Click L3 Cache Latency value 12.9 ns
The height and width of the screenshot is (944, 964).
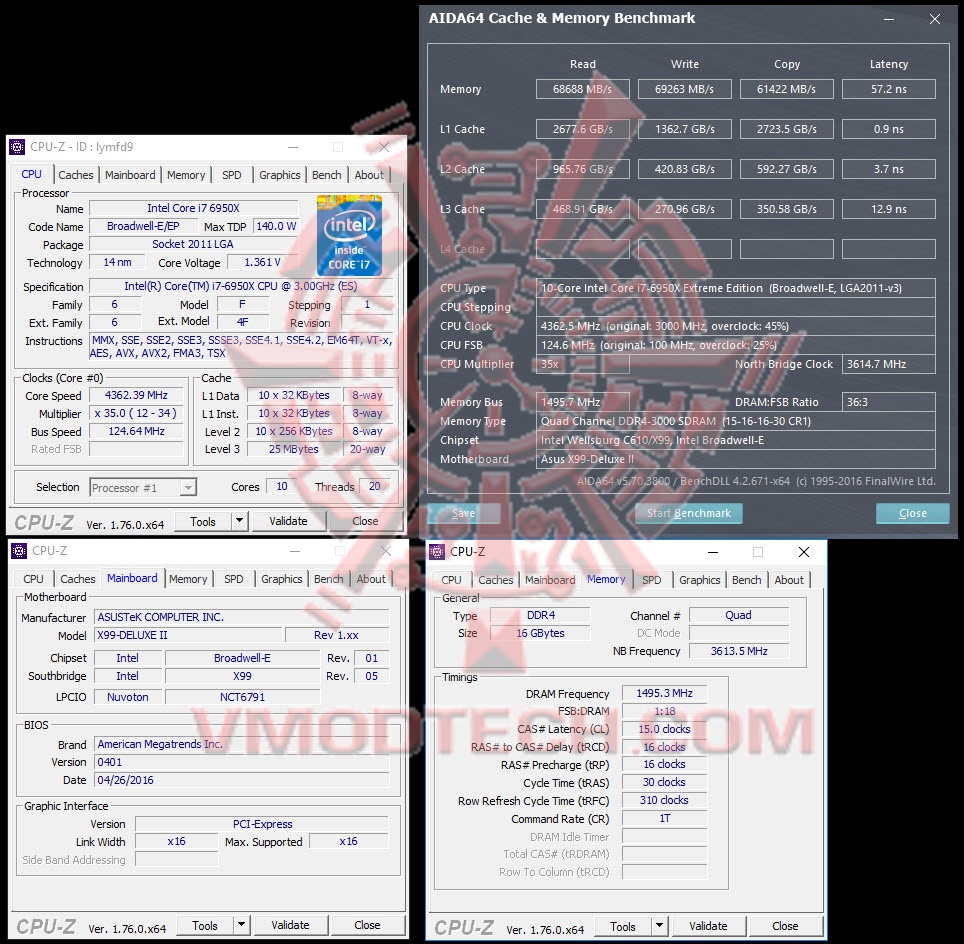point(889,209)
